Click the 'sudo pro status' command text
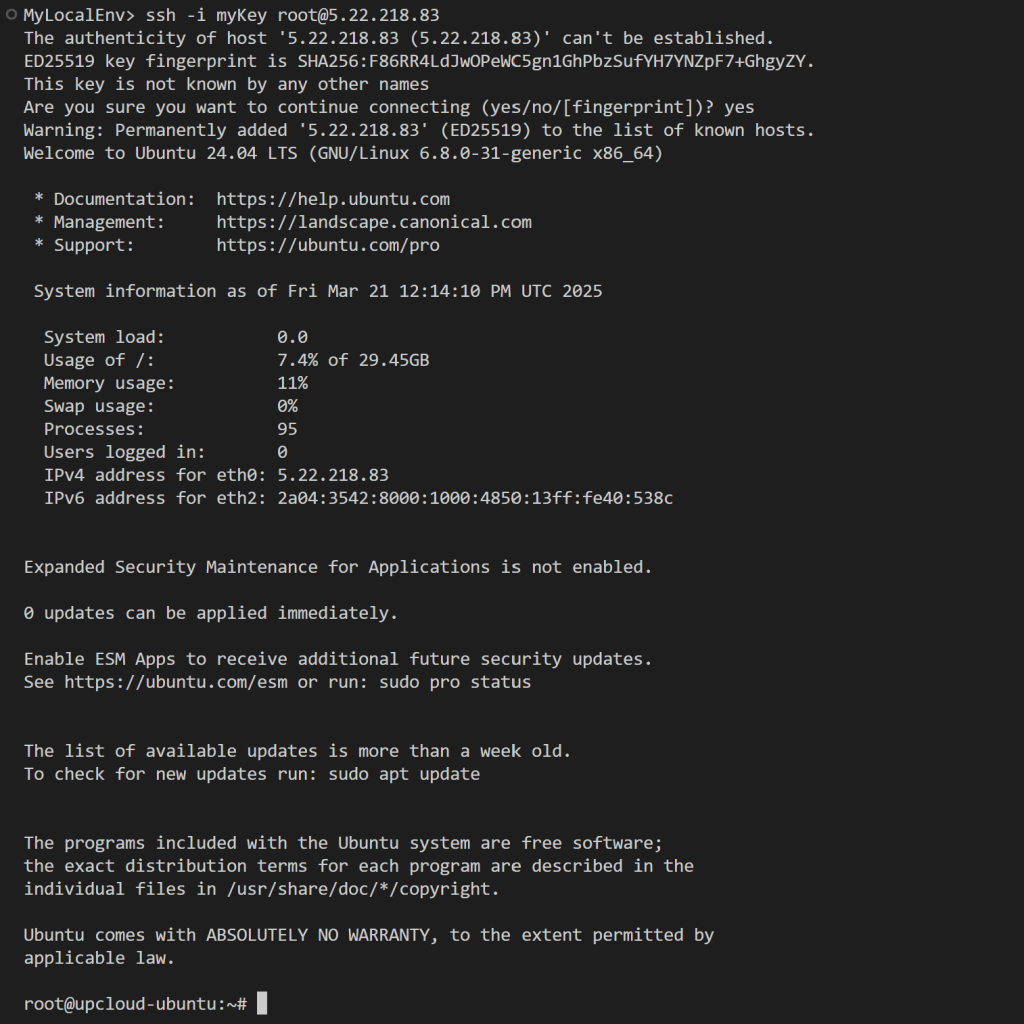1024x1024 pixels. pyautogui.click(x=455, y=682)
